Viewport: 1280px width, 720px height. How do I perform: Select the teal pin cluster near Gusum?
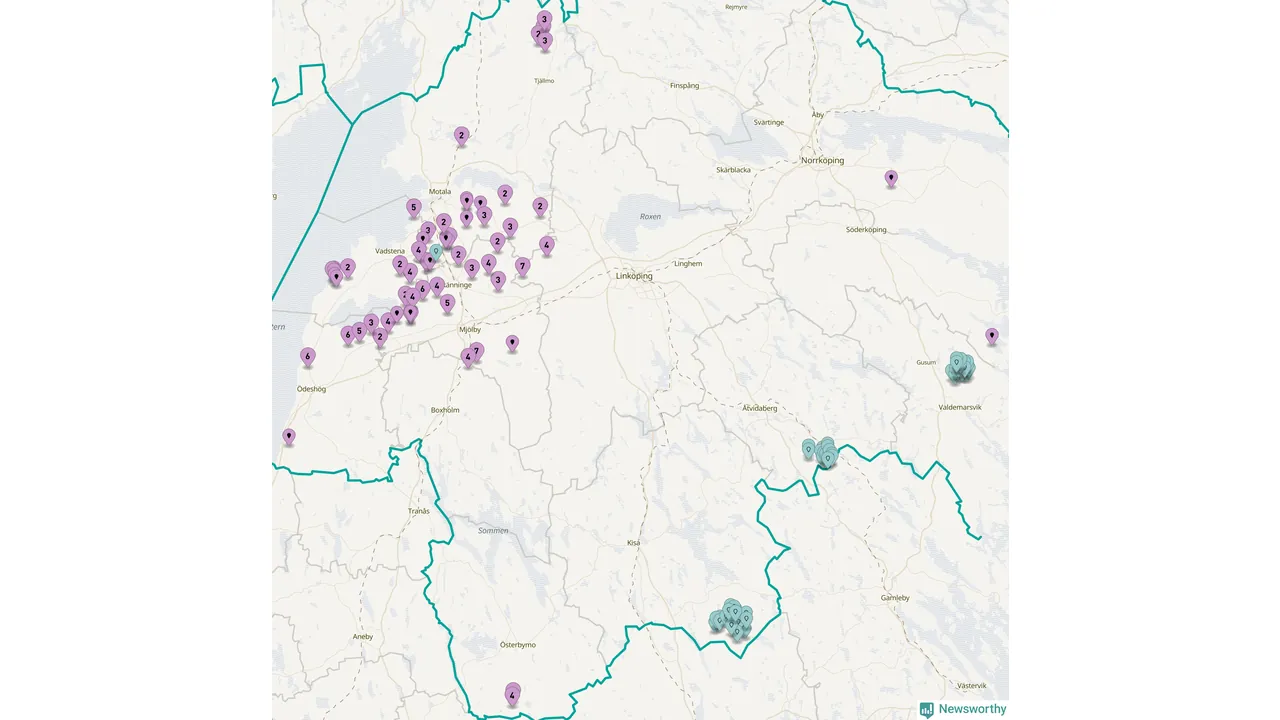(x=960, y=368)
